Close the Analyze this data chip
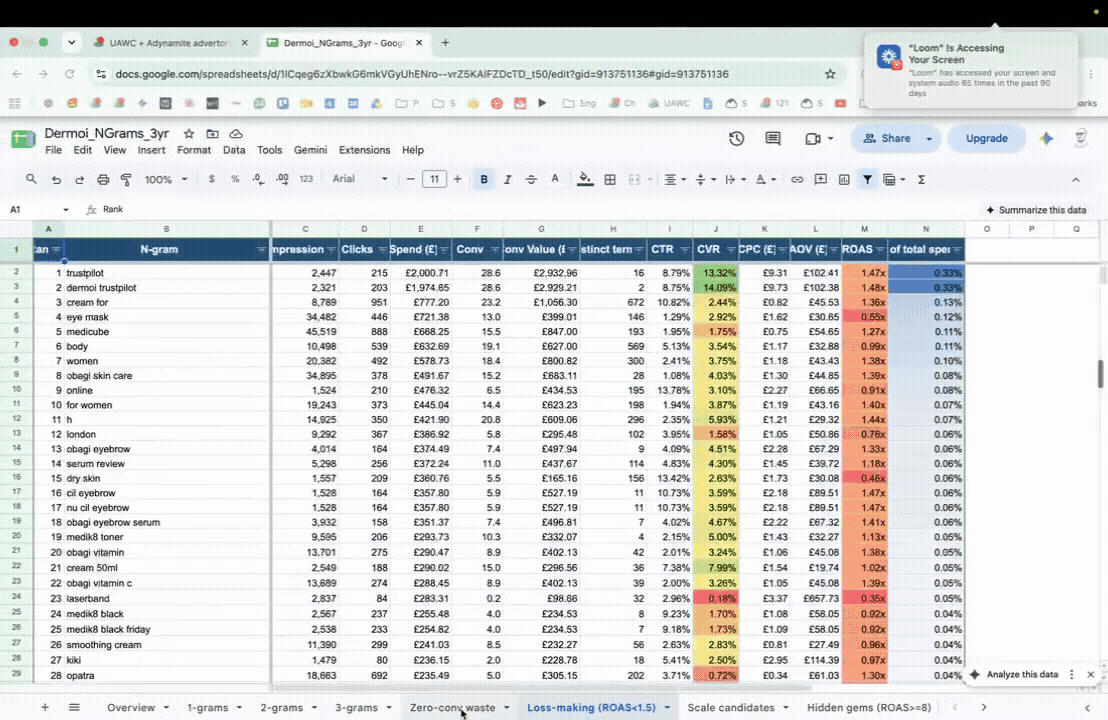 point(1090,675)
